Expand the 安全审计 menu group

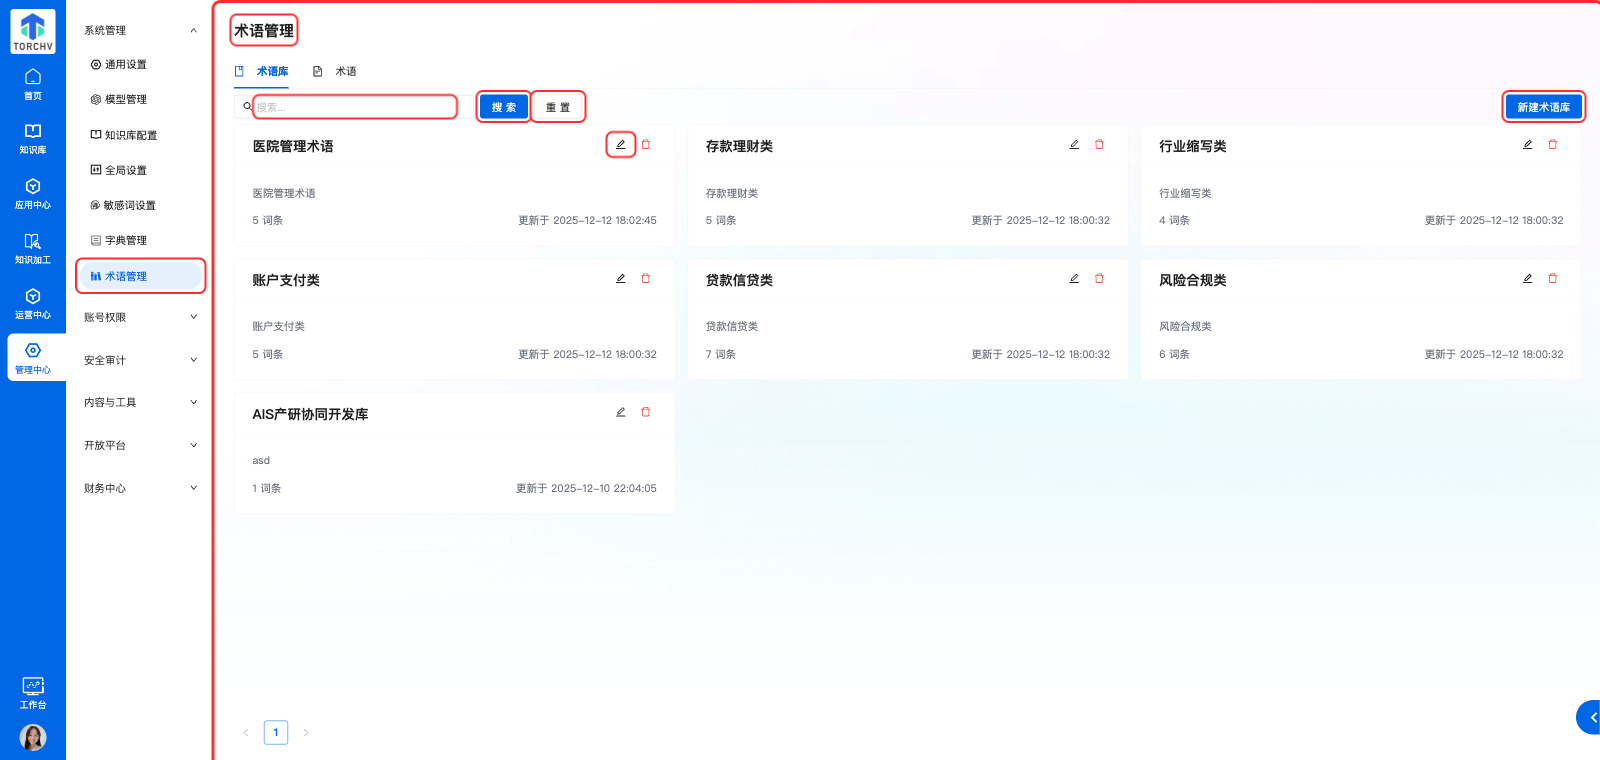(140, 360)
